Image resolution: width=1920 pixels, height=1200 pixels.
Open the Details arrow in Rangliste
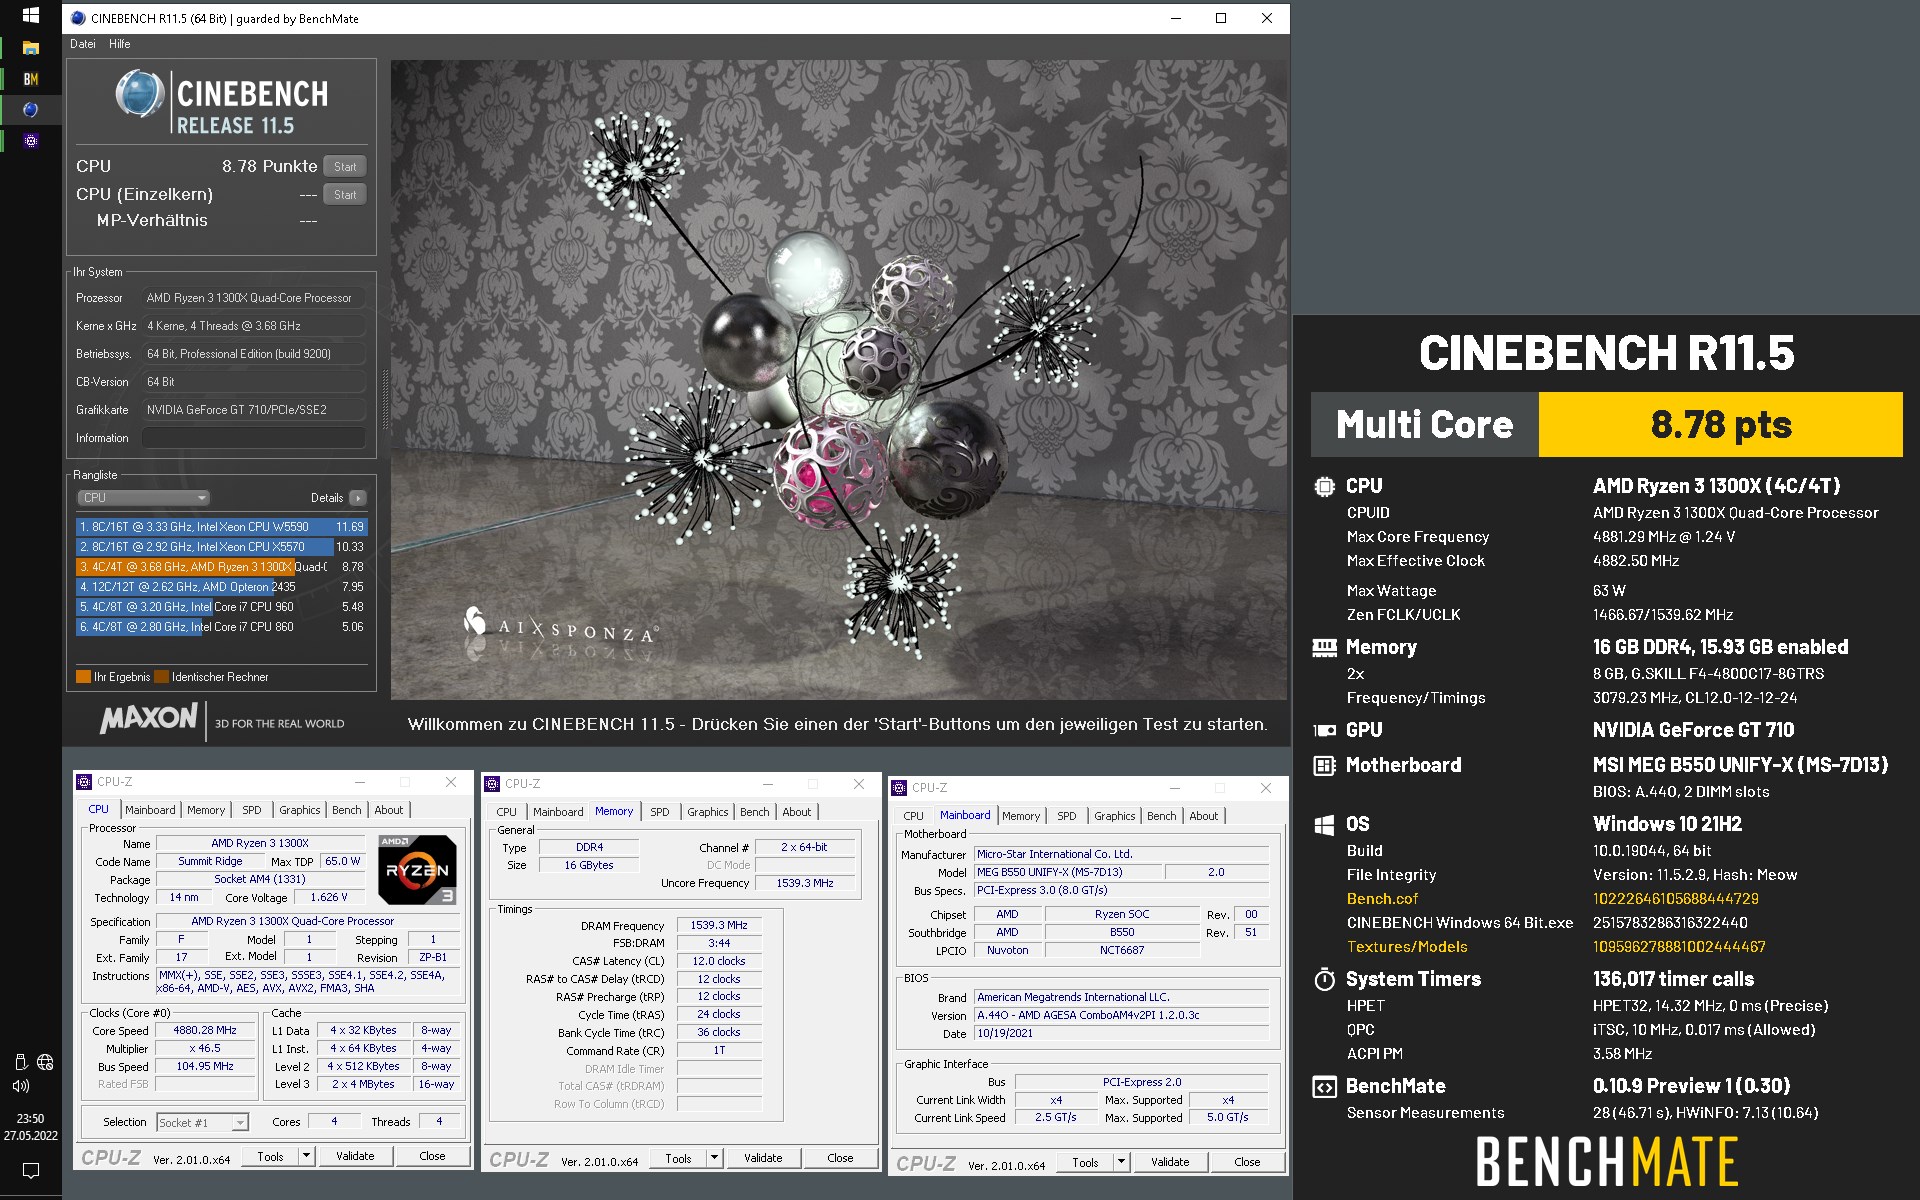point(358,498)
